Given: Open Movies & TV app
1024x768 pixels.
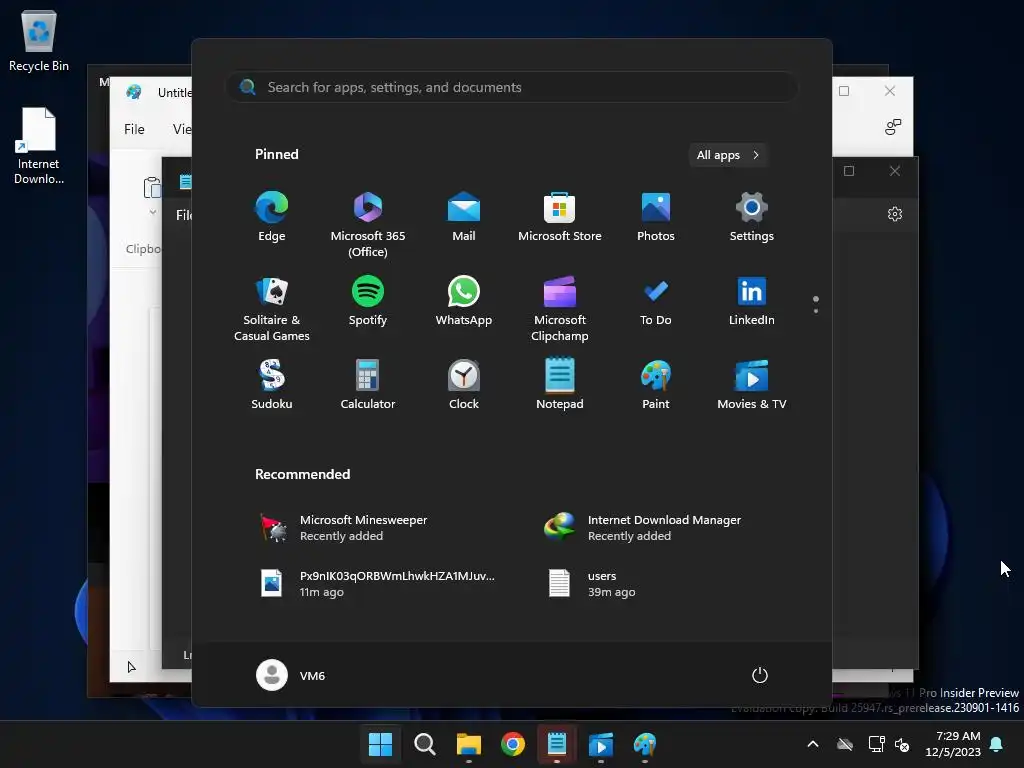Looking at the screenshot, I should (752, 385).
